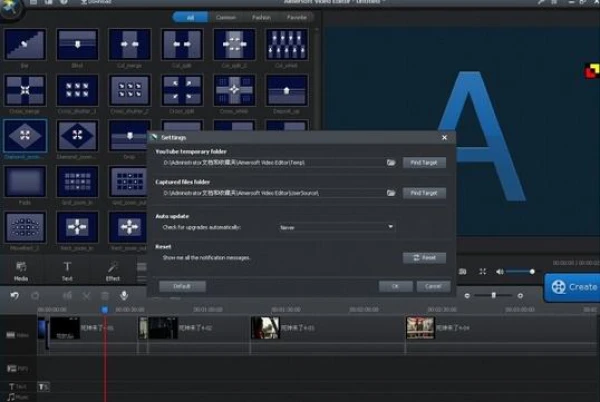600x402 pixels.
Task: Open the Text panel
Action: (x=67, y=271)
